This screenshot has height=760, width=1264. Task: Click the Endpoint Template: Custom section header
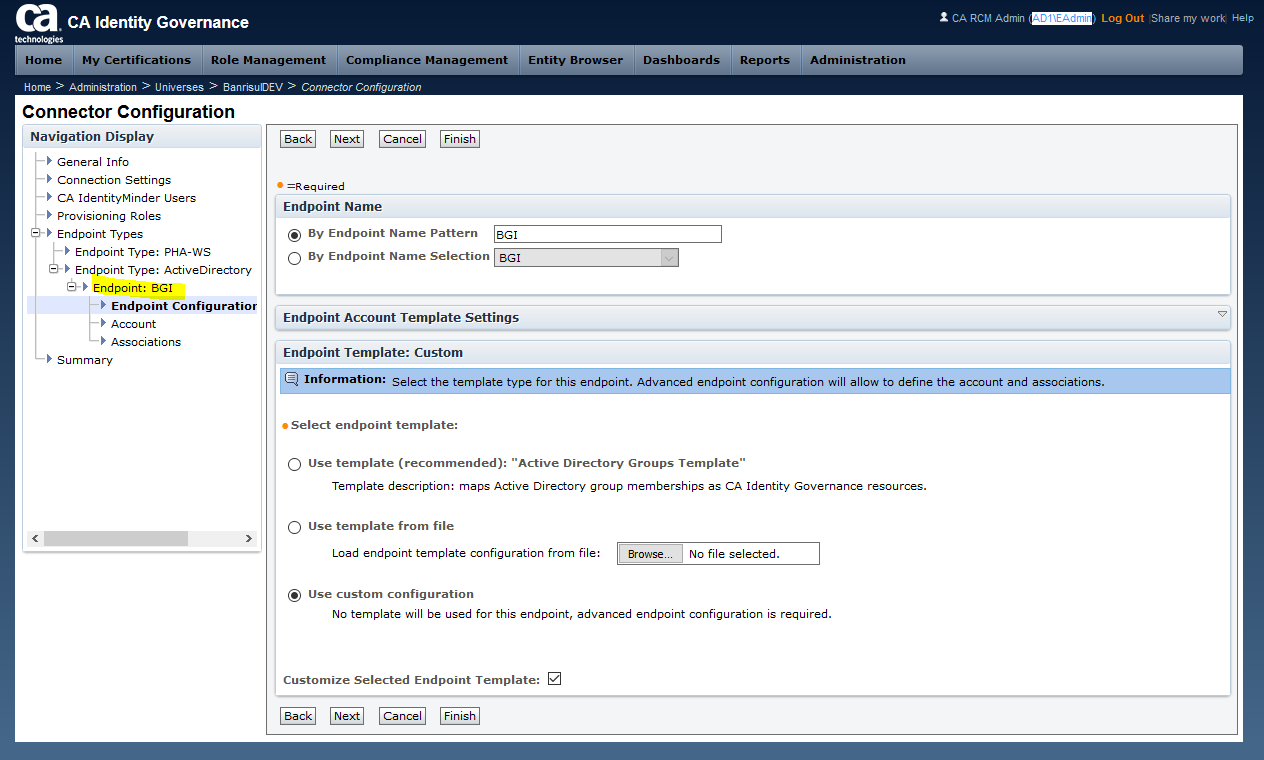[752, 353]
